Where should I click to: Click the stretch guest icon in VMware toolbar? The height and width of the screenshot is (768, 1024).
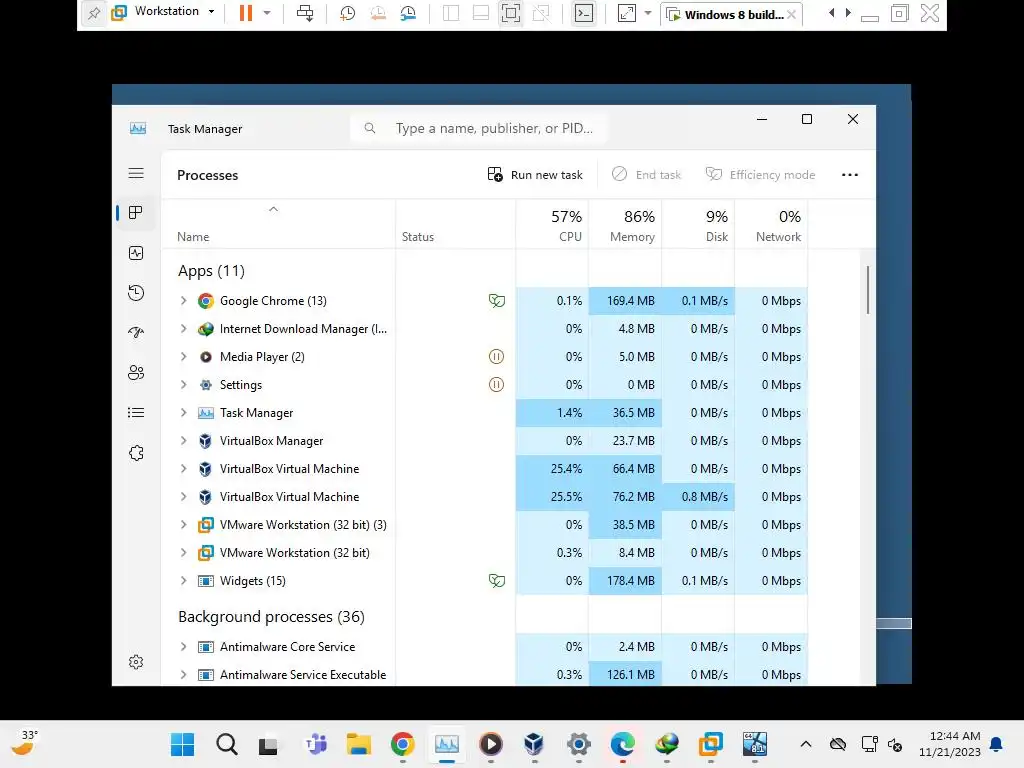(x=626, y=13)
